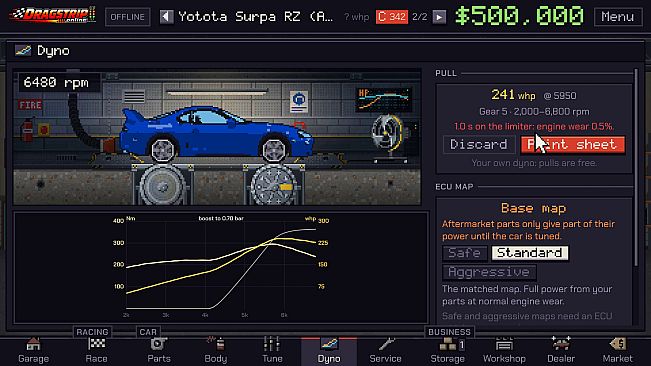Image resolution: width=651 pixels, height=366 pixels.
Task: Open the Storage tab
Action: (x=447, y=351)
